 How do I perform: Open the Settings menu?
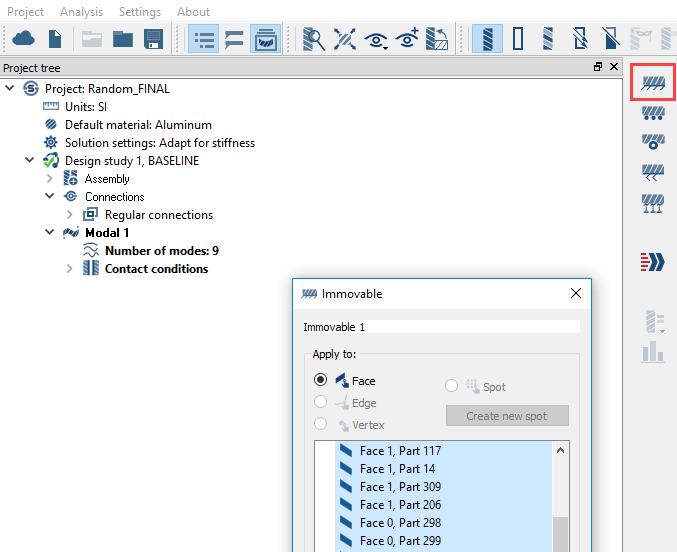coord(139,12)
